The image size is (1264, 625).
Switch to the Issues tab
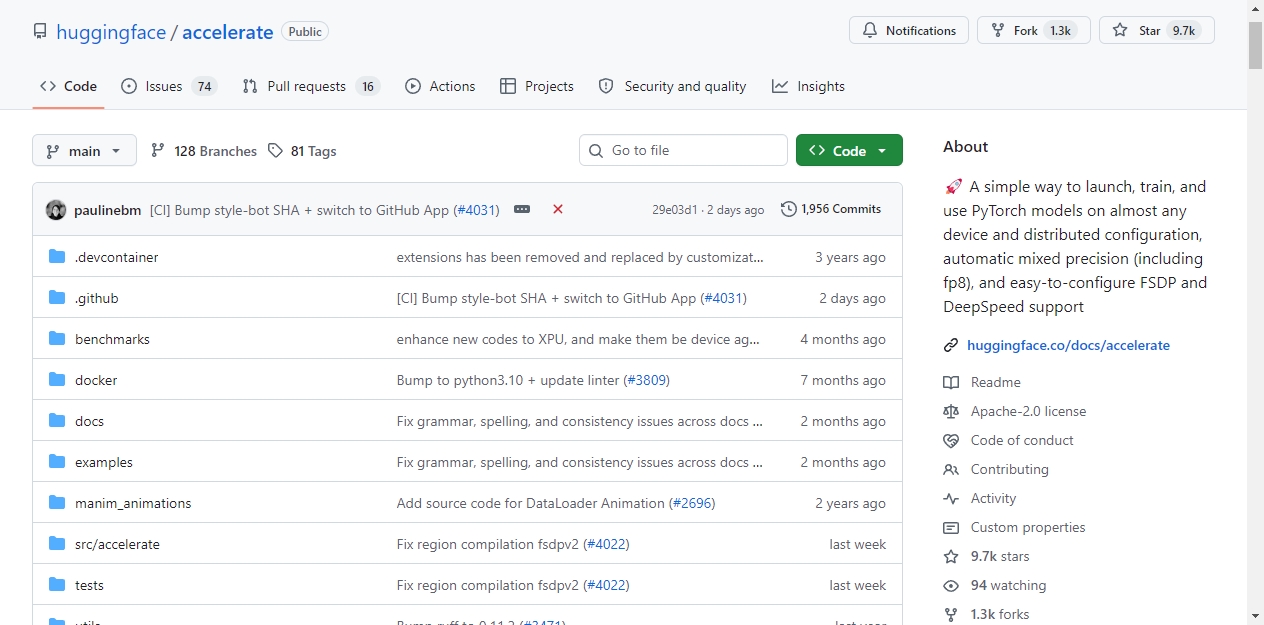coord(168,87)
